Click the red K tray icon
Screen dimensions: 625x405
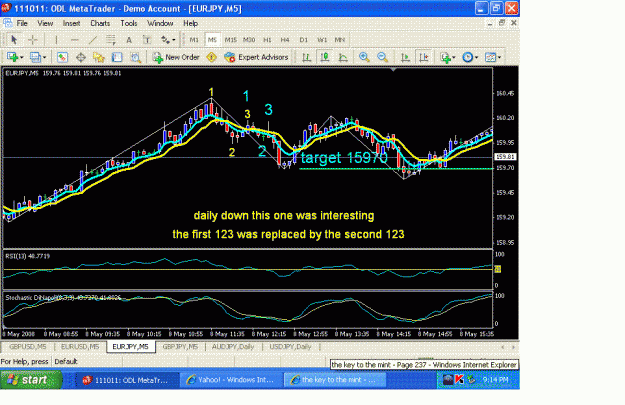click(x=460, y=380)
